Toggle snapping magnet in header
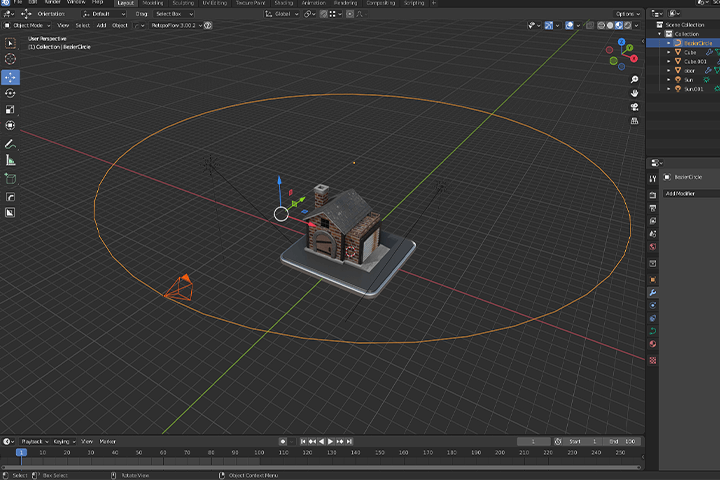The height and width of the screenshot is (480, 720). [323, 14]
